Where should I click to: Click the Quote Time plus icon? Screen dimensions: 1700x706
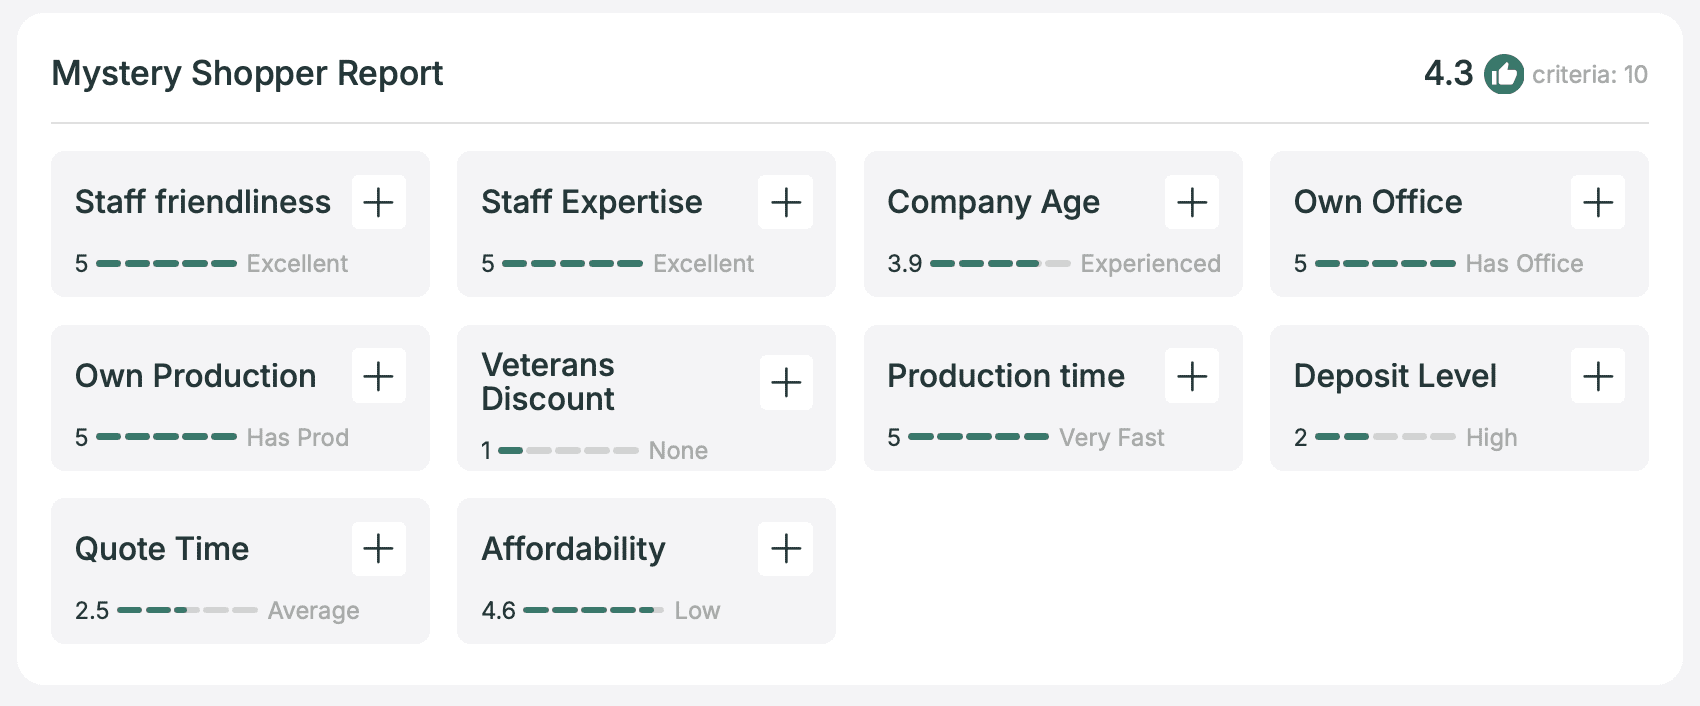click(378, 548)
